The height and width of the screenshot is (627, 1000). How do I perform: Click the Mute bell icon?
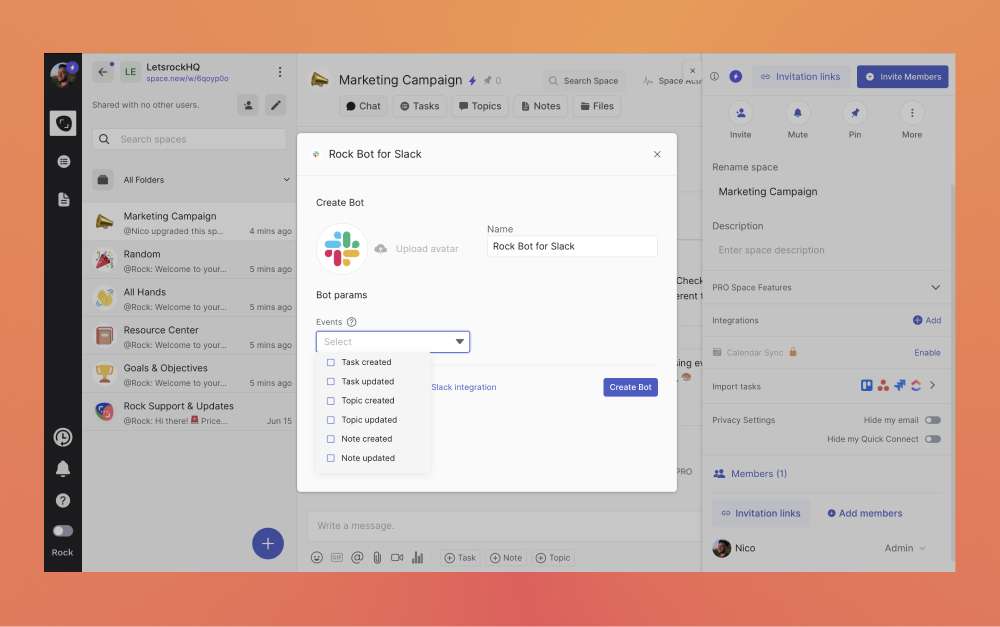(x=797, y=113)
